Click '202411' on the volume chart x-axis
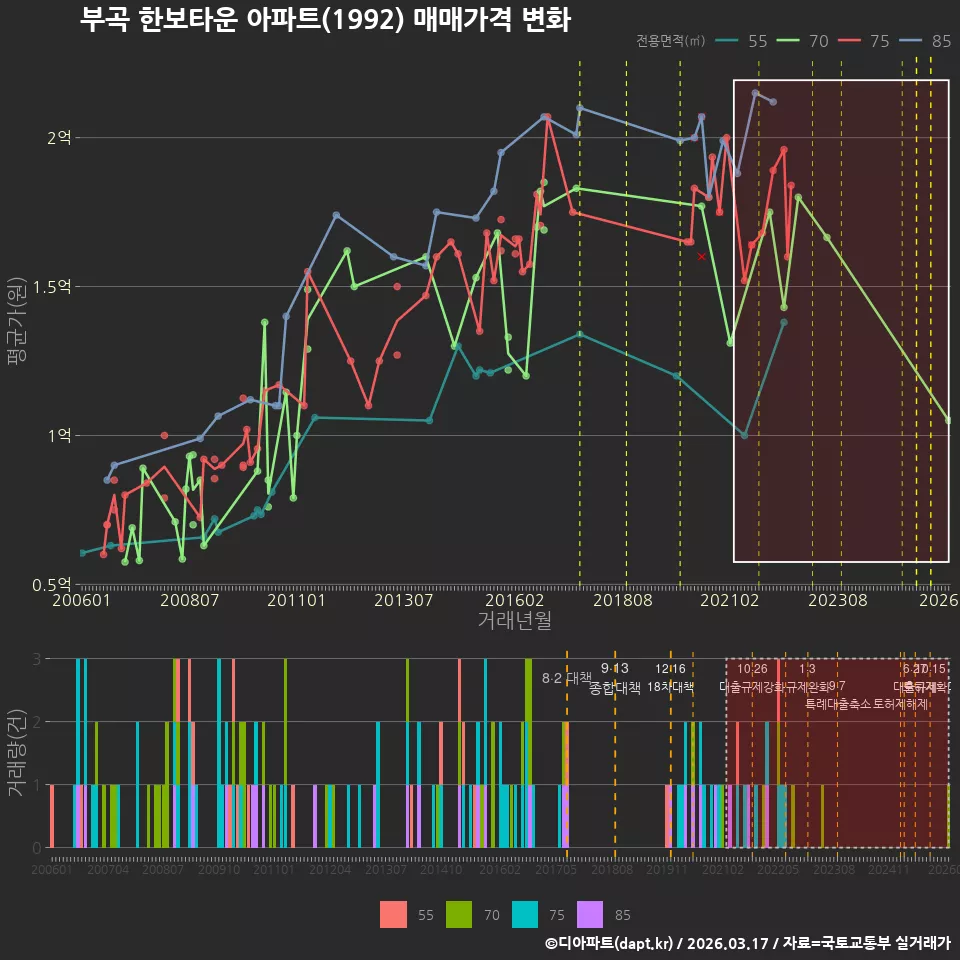The image size is (960, 960). tap(888, 869)
